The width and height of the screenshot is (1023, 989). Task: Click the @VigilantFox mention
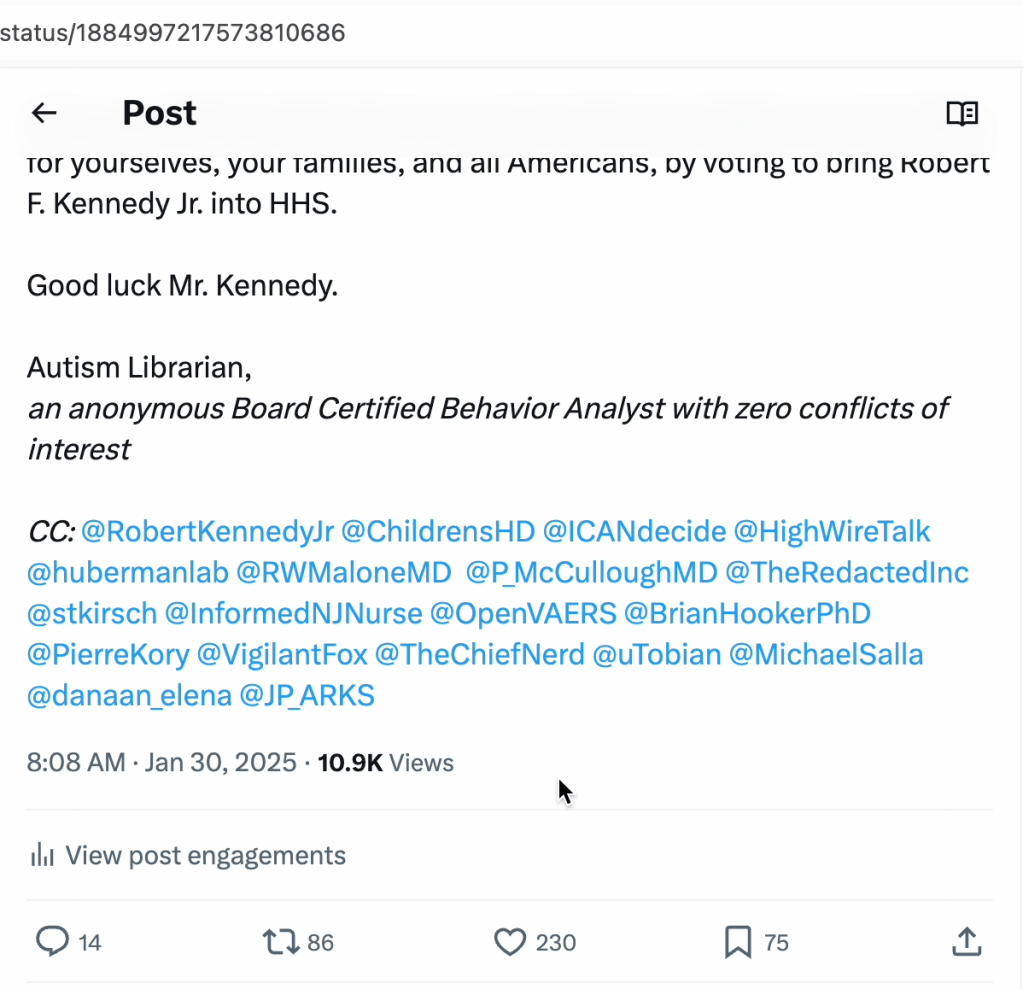pos(280,654)
